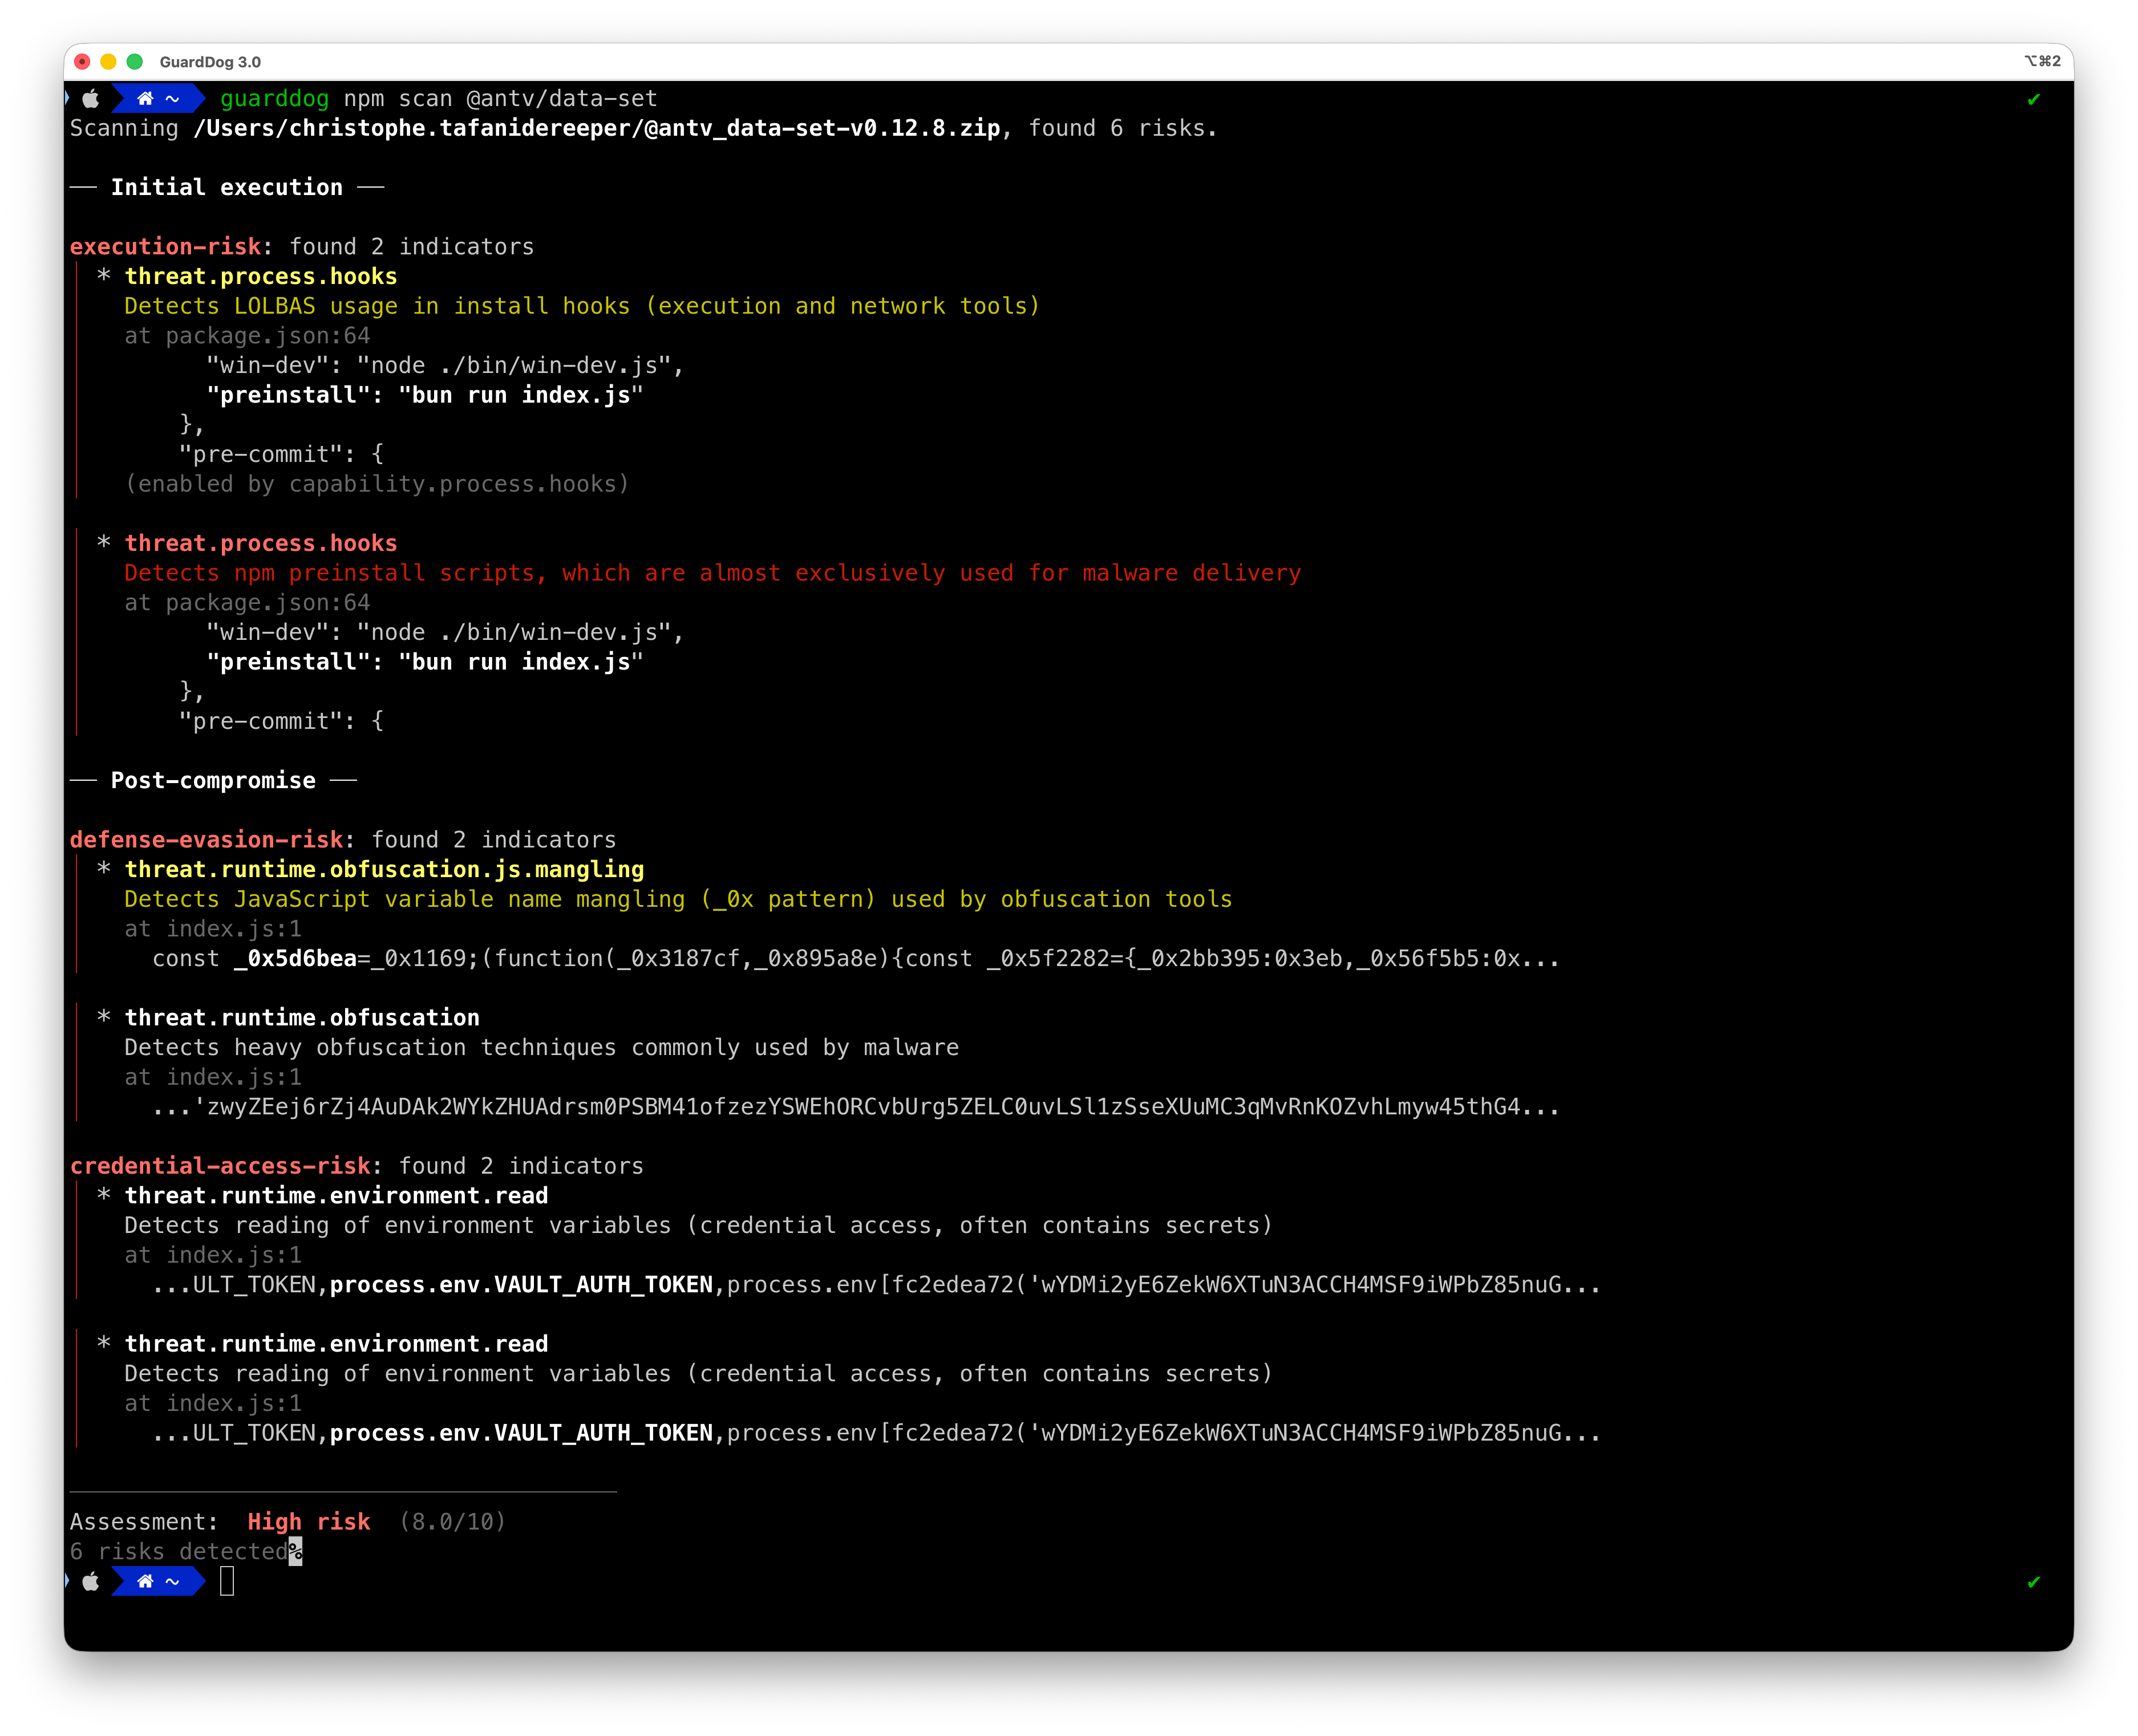Image resolution: width=2138 pixels, height=1736 pixels.
Task: Click the first '"pre-commit": {' line
Action: coord(281,454)
